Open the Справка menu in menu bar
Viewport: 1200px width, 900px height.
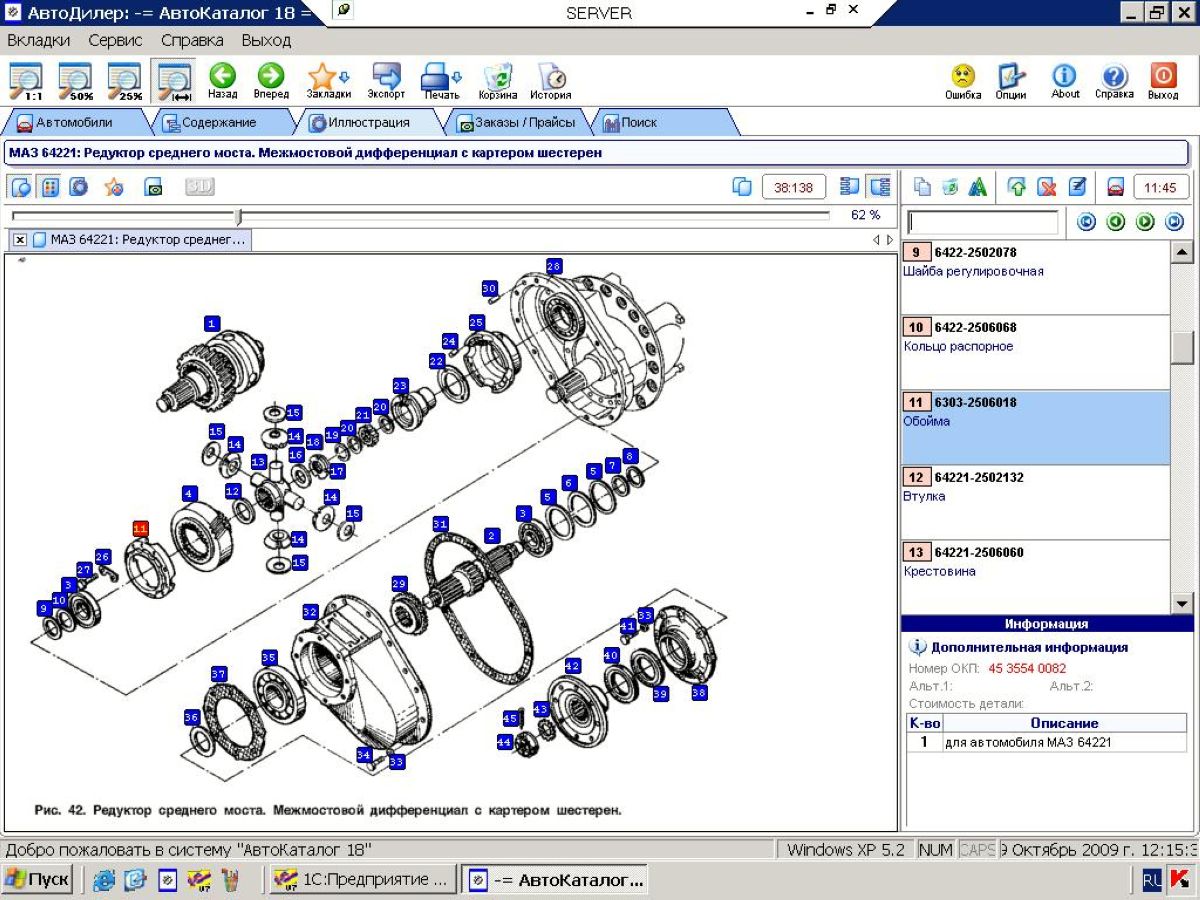192,41
